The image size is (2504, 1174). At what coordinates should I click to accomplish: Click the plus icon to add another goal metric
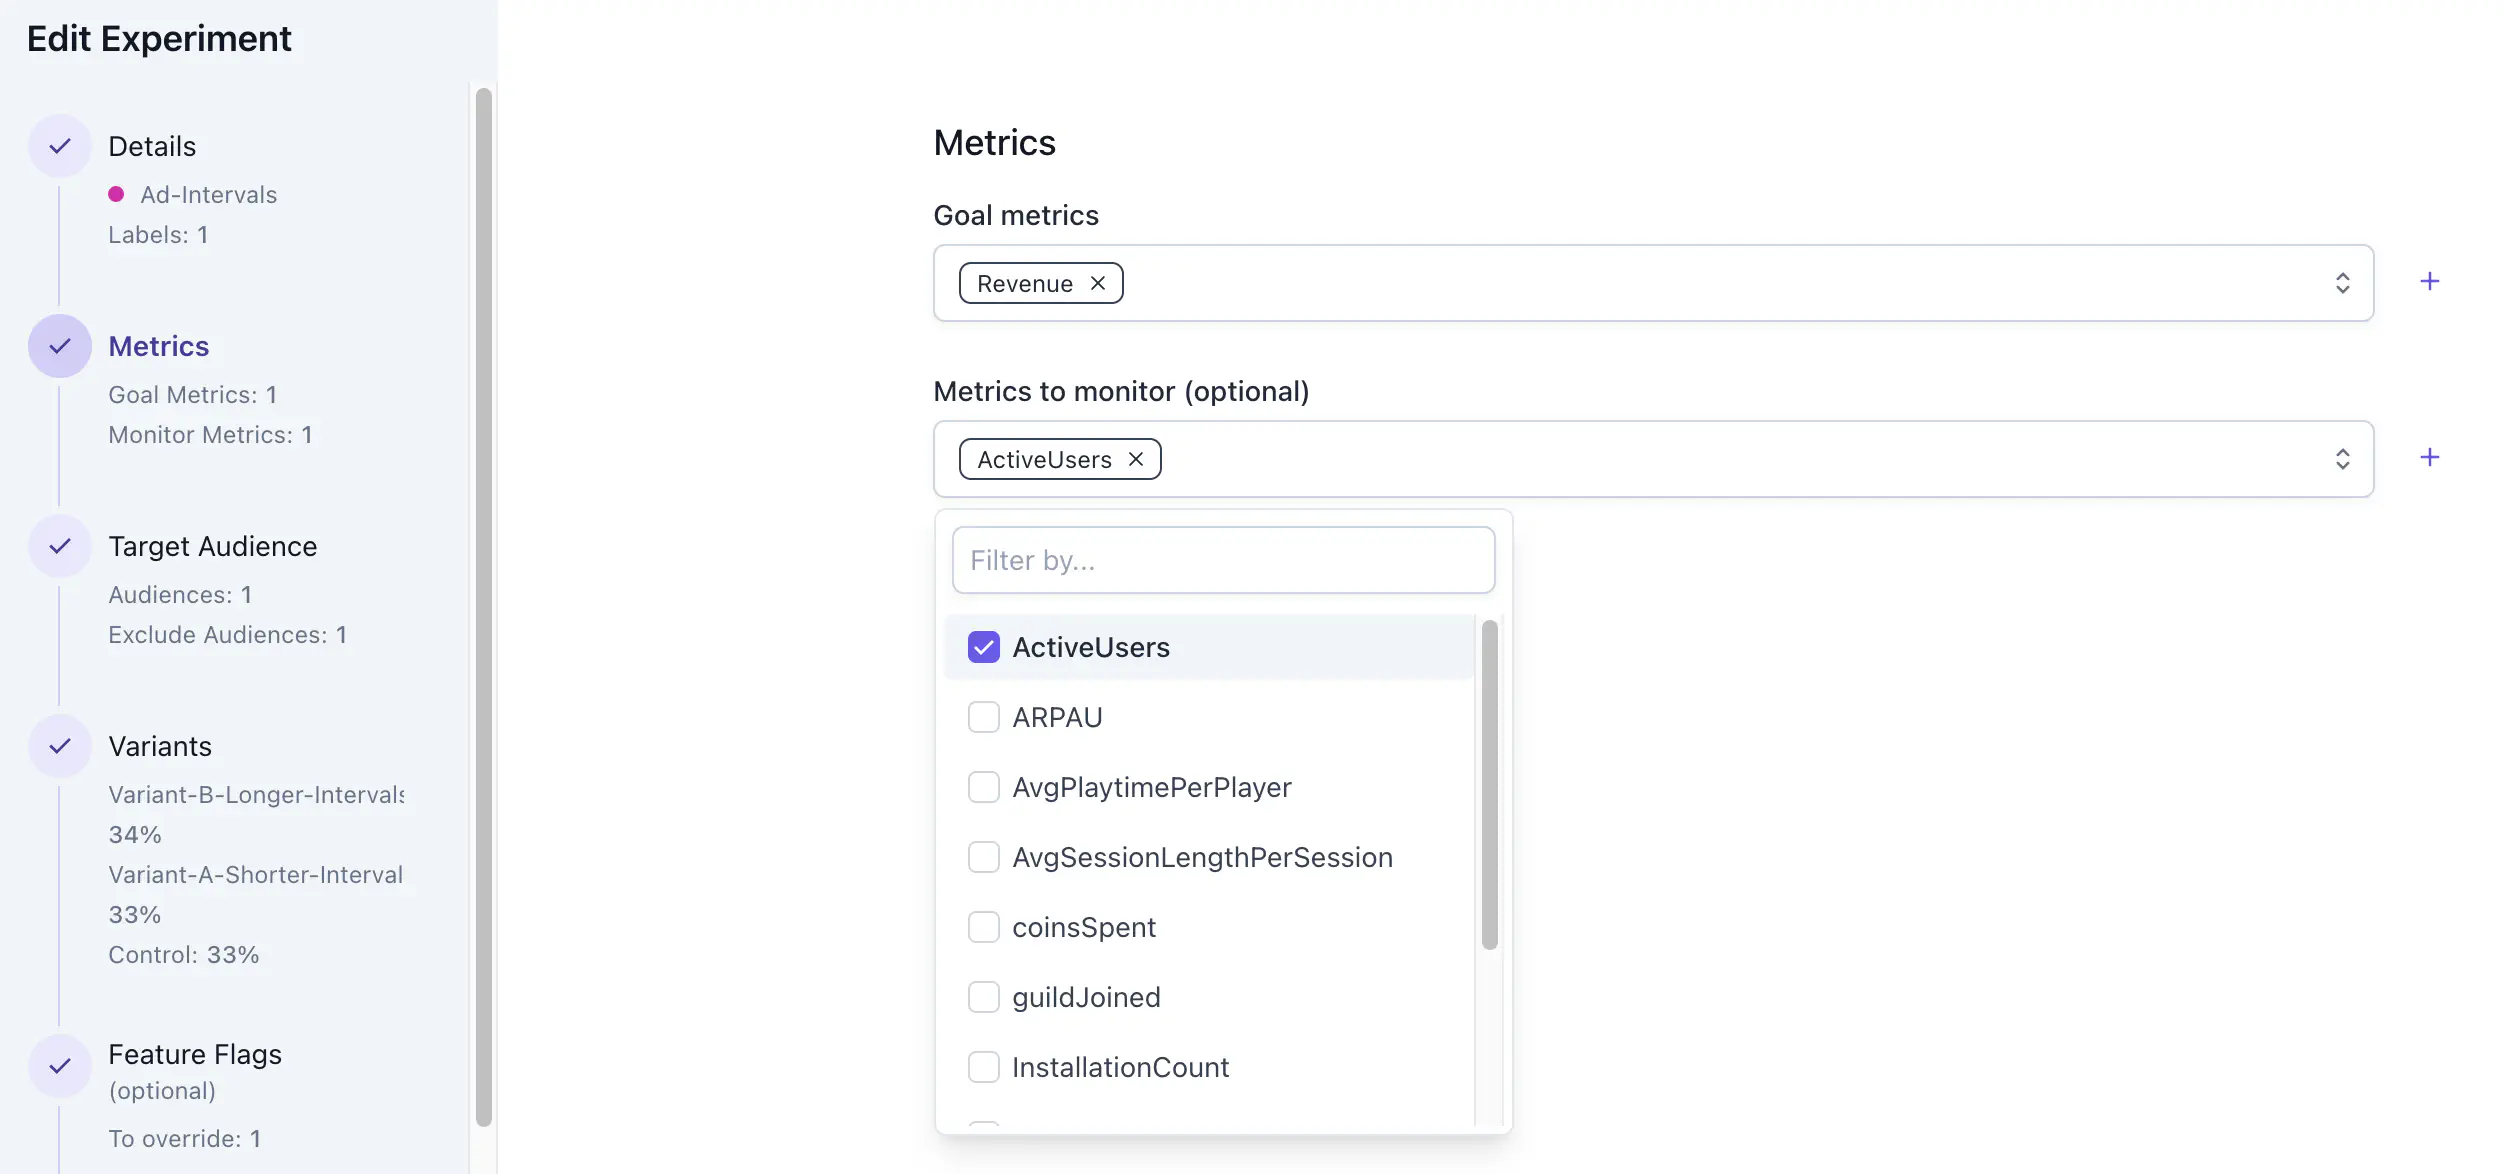[x=2431, y=281]
